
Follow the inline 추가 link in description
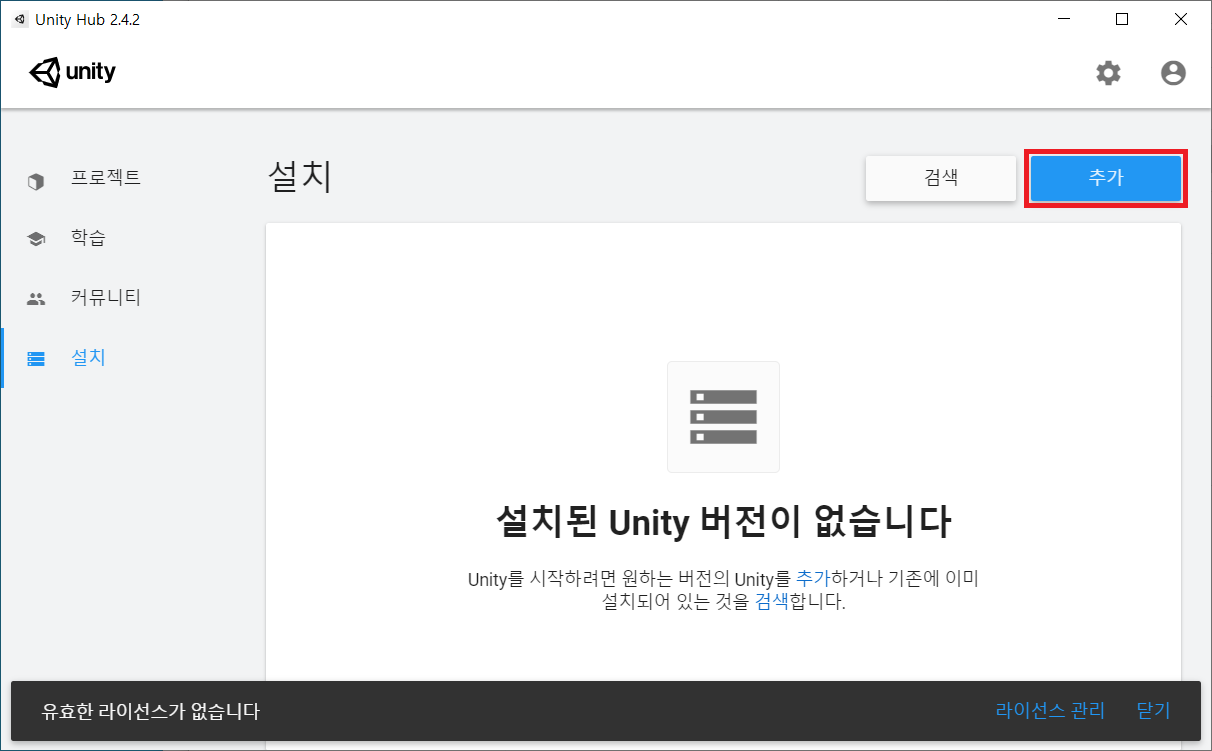[x=814, y=579]
